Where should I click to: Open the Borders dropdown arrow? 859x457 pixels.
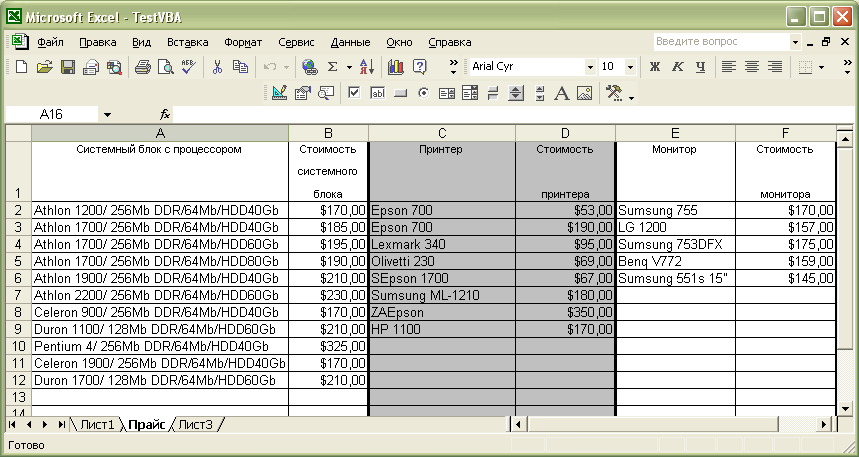coord(821,67)
